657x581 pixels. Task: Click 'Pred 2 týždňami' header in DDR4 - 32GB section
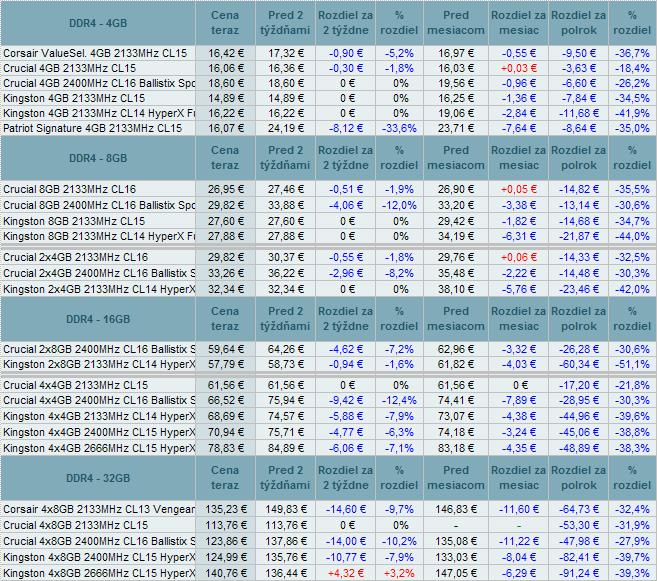(x=285, y=478)
